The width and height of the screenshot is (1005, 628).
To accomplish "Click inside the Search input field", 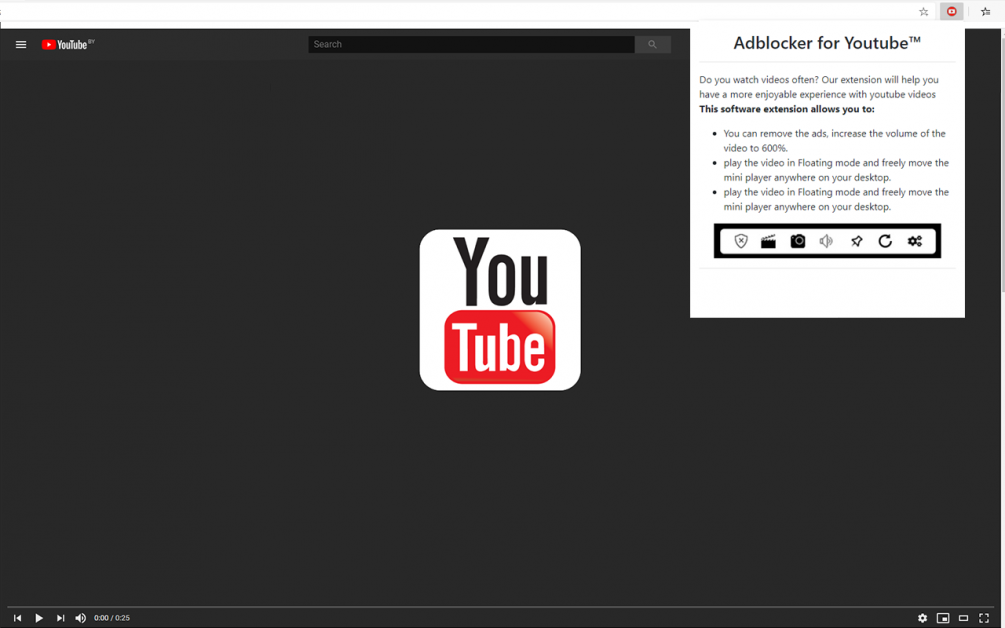I will tap(470, 44).
